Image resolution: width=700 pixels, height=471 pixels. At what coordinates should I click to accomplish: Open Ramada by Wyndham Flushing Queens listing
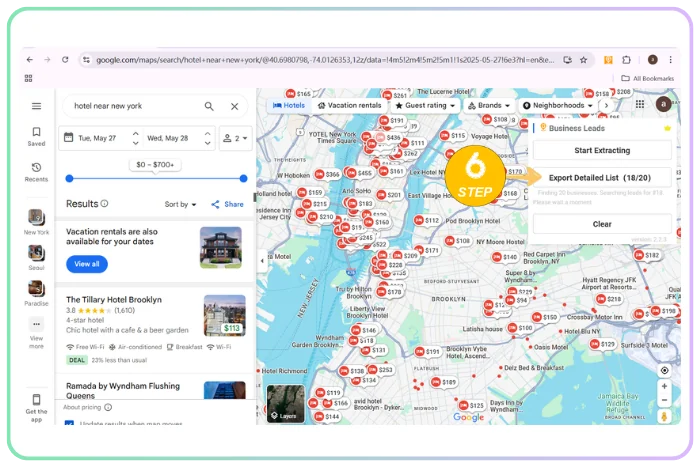pos(123,391)
